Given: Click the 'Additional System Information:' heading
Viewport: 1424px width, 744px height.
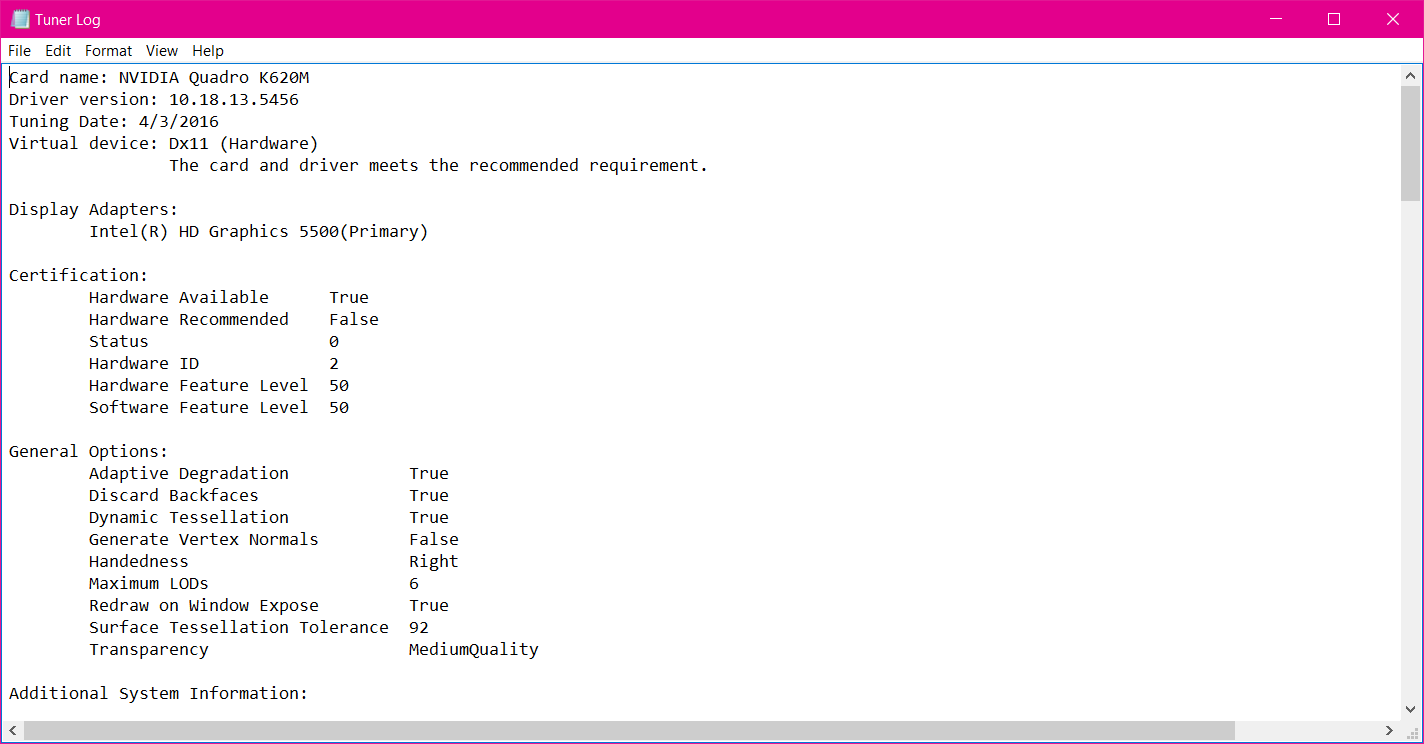Looking at the screenshot, I should [x=159, y=693].
